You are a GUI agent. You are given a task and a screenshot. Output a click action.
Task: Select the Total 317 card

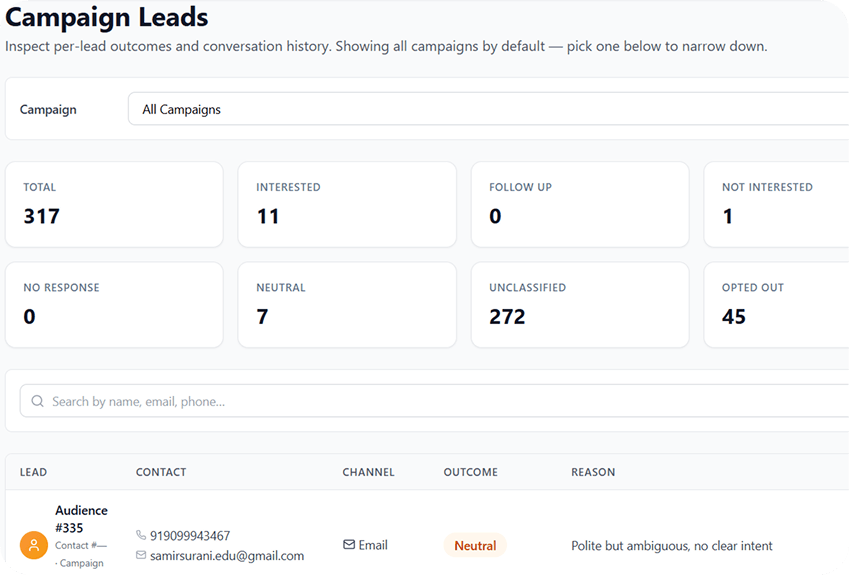114,205
